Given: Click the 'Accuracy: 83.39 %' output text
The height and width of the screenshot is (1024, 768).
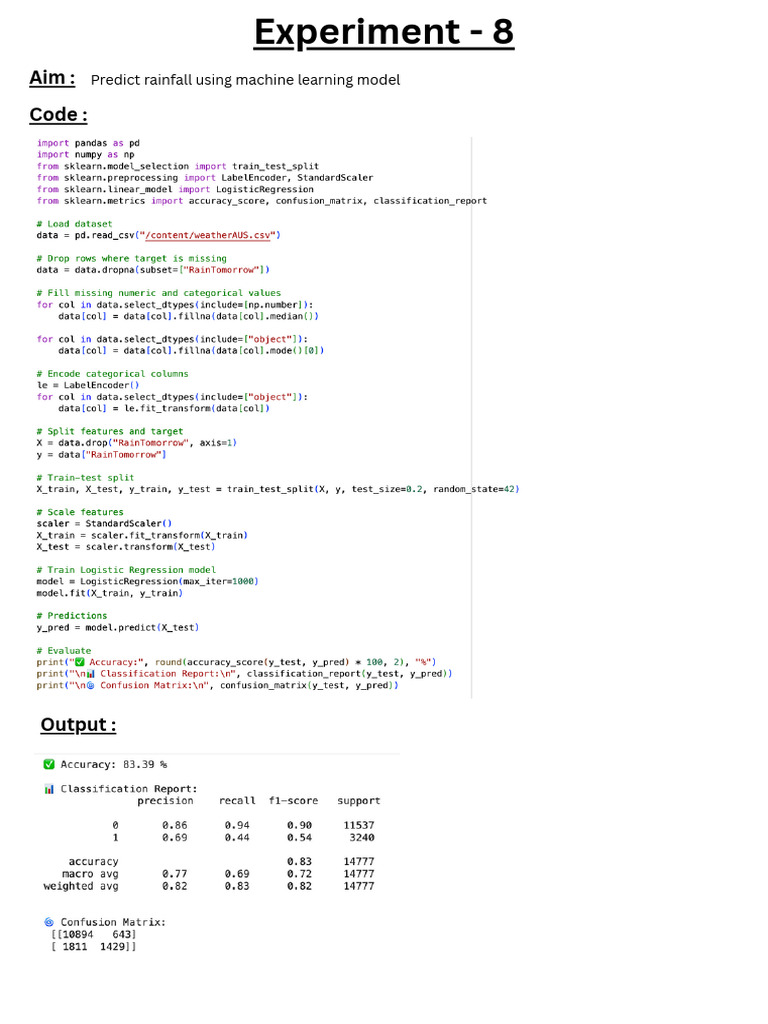Looking at the screenshot, I should pos(114,764).
